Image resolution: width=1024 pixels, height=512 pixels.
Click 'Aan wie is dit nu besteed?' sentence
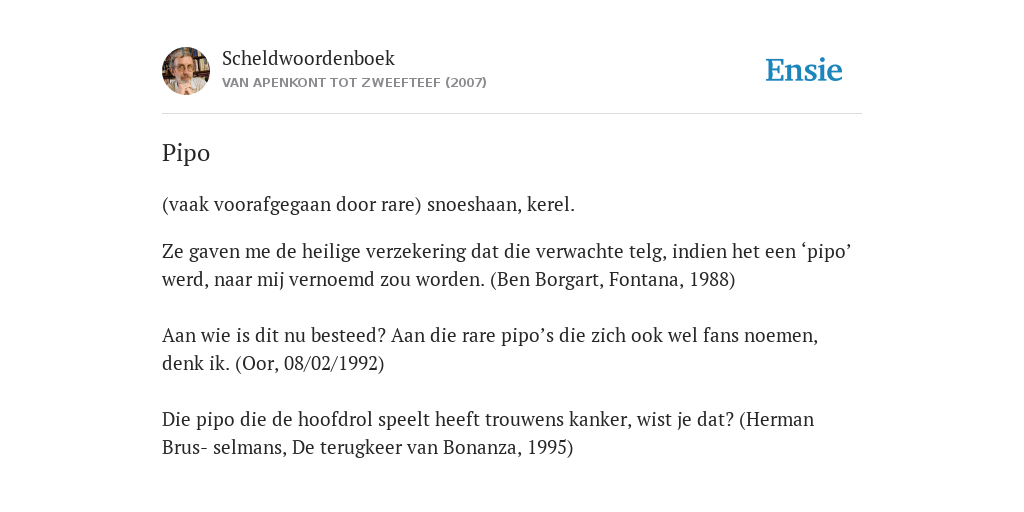pyautogui.click(x=274, y=336)
